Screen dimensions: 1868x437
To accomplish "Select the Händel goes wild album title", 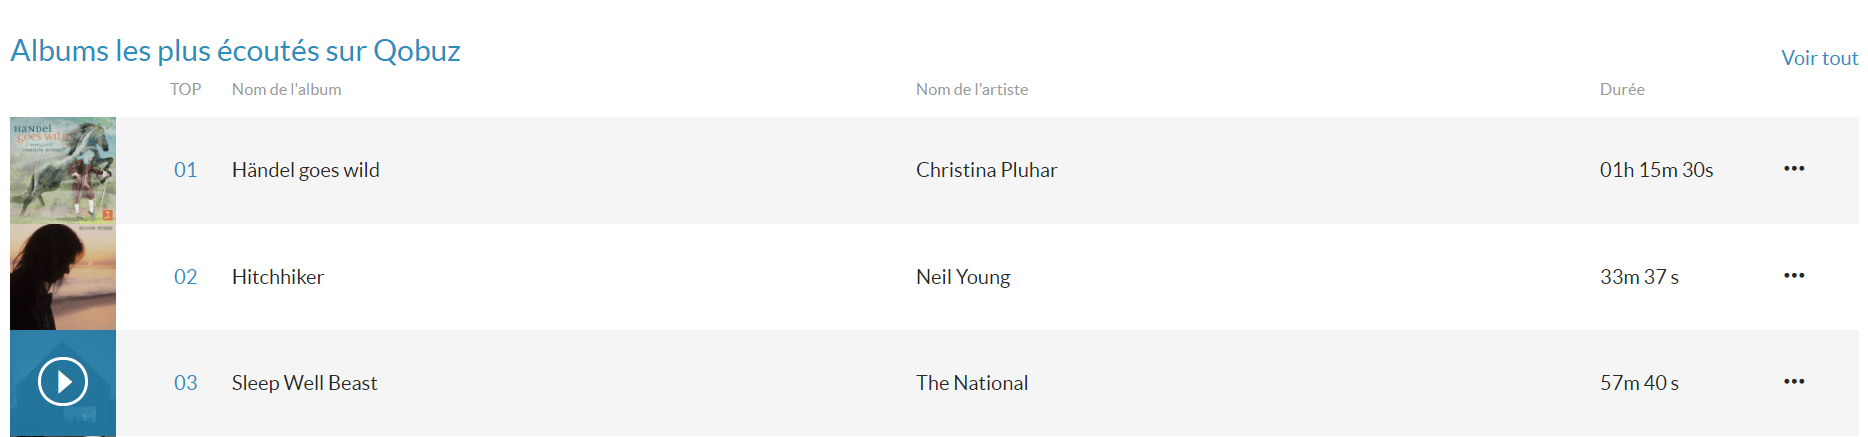I will pos(306,170).
